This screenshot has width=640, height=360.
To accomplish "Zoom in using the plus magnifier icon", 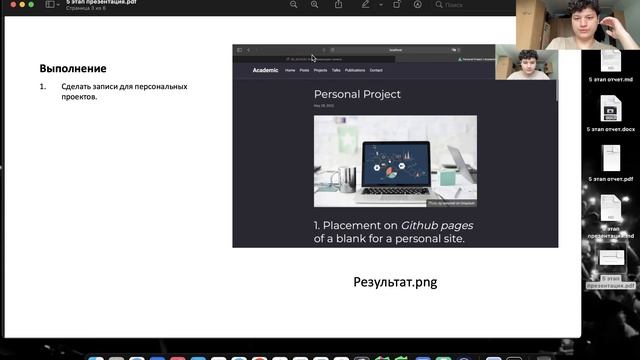I will [x=314, y=4].
